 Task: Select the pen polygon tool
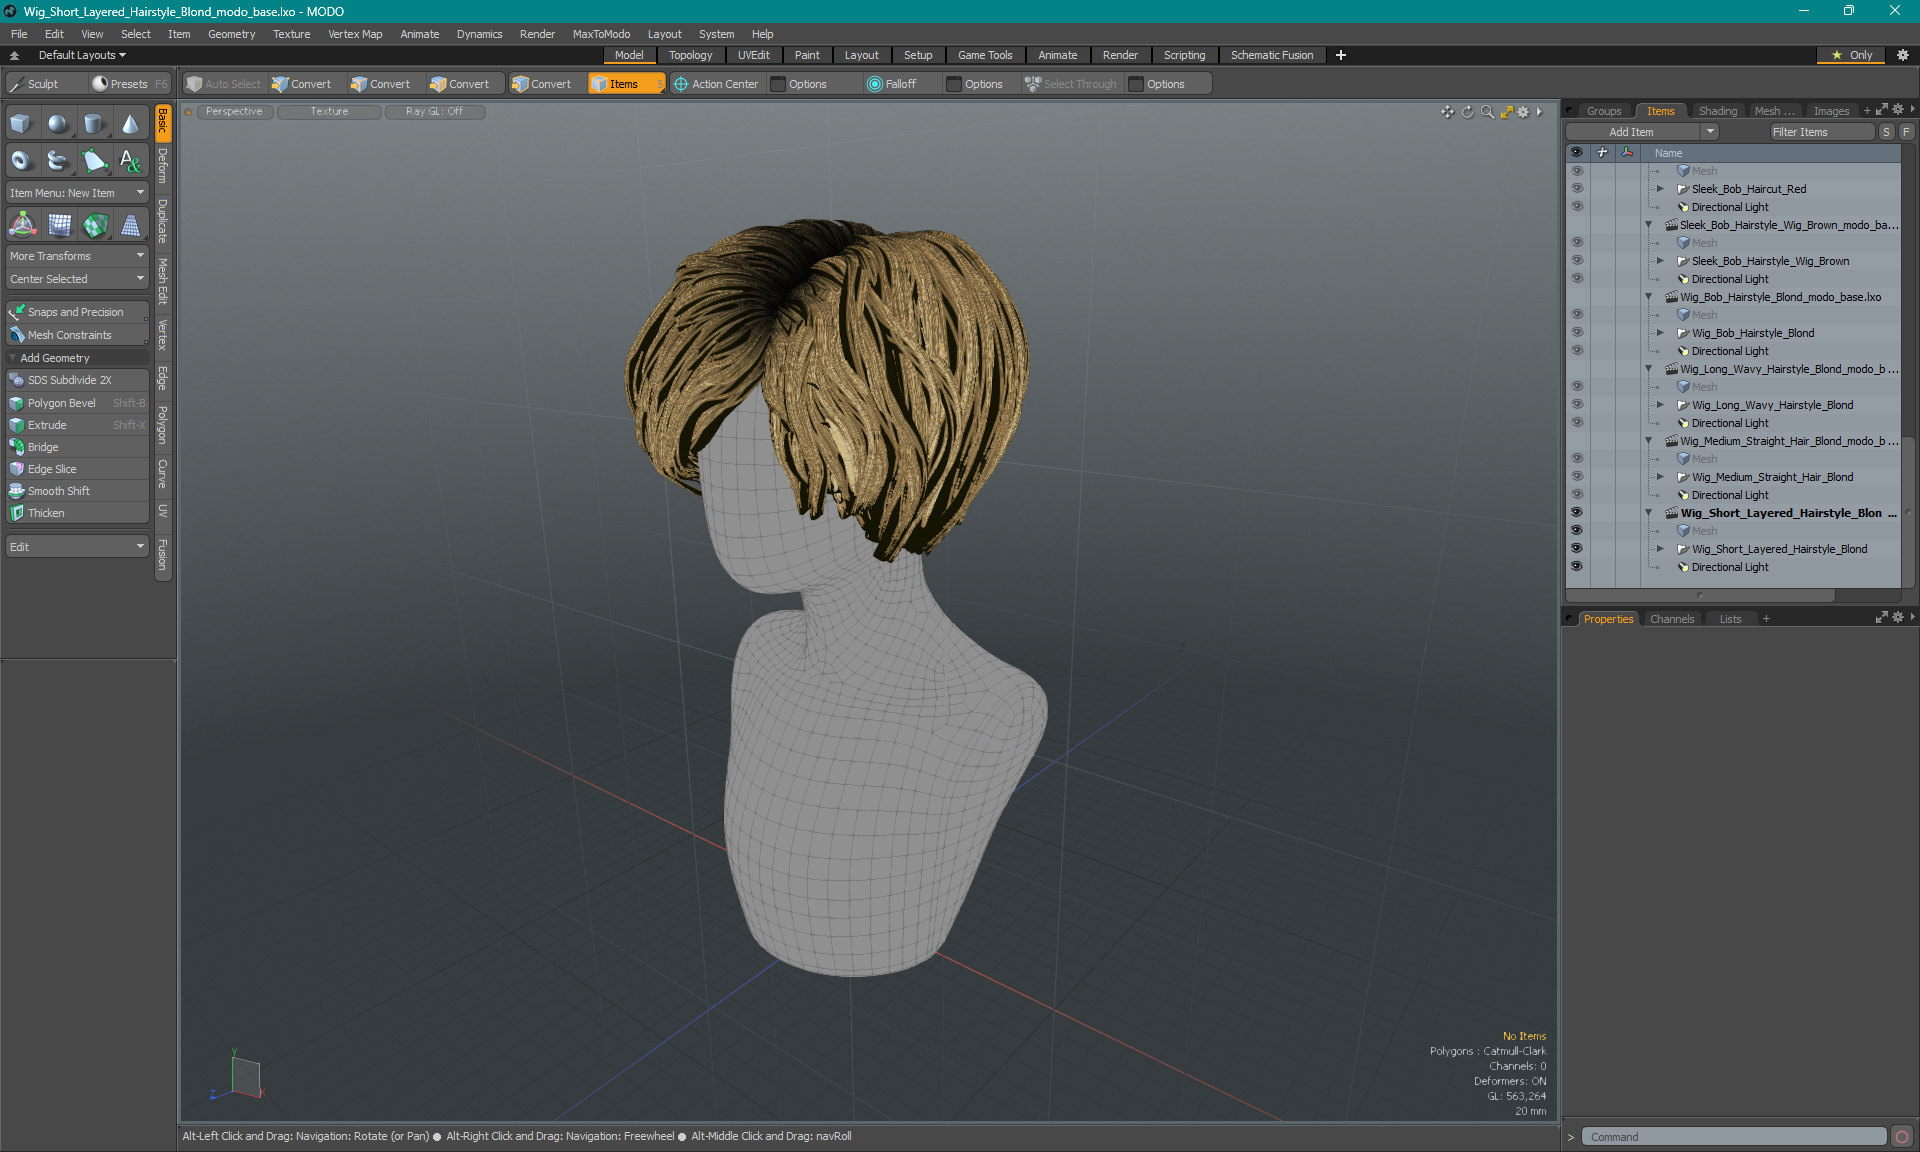pos(94,160)
